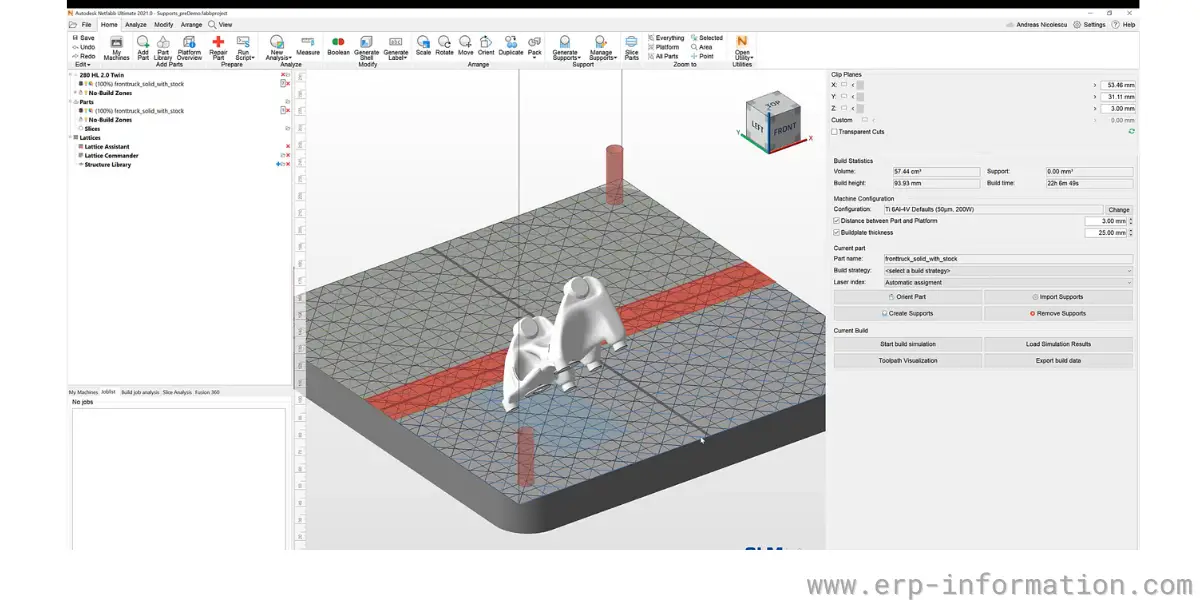This screenshot has height=600, width=1200.
Task: Switch to the Arrange ribbon tab
Action: click(x=191, y=24)
